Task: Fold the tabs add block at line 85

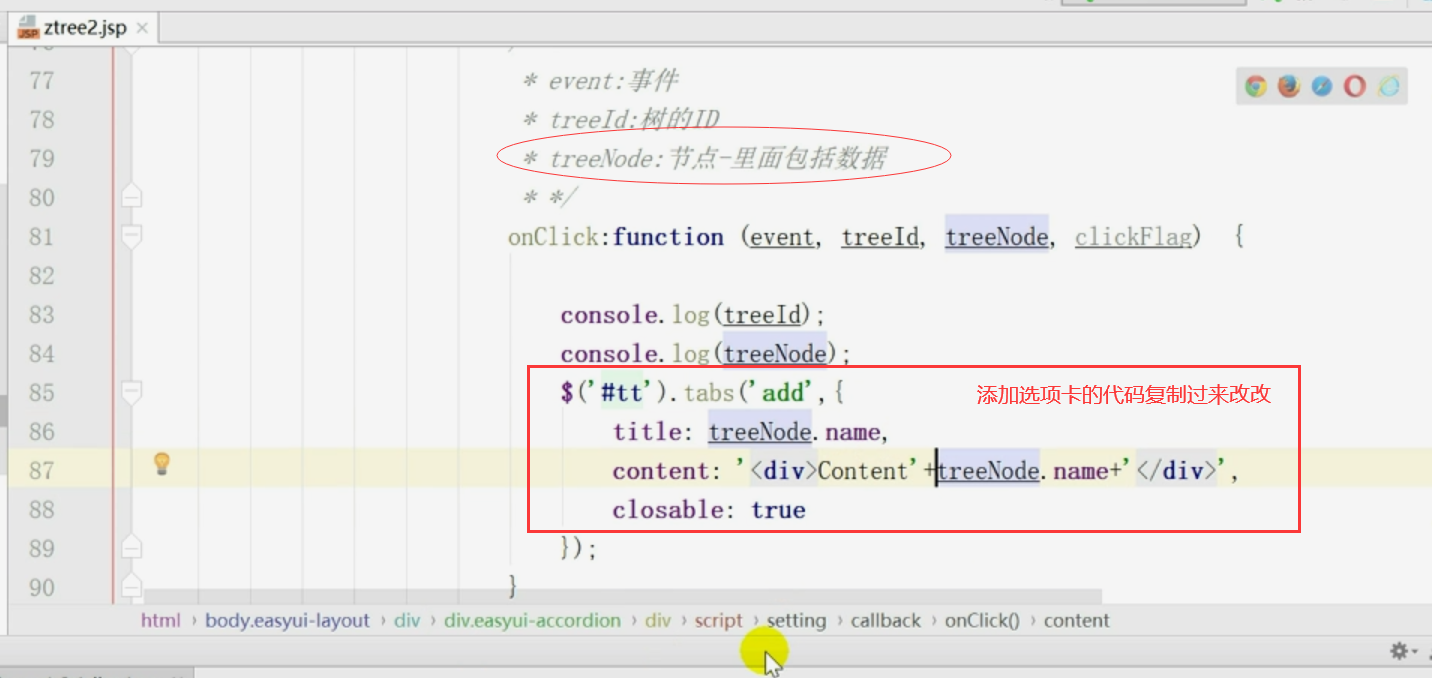Action: 131,392
